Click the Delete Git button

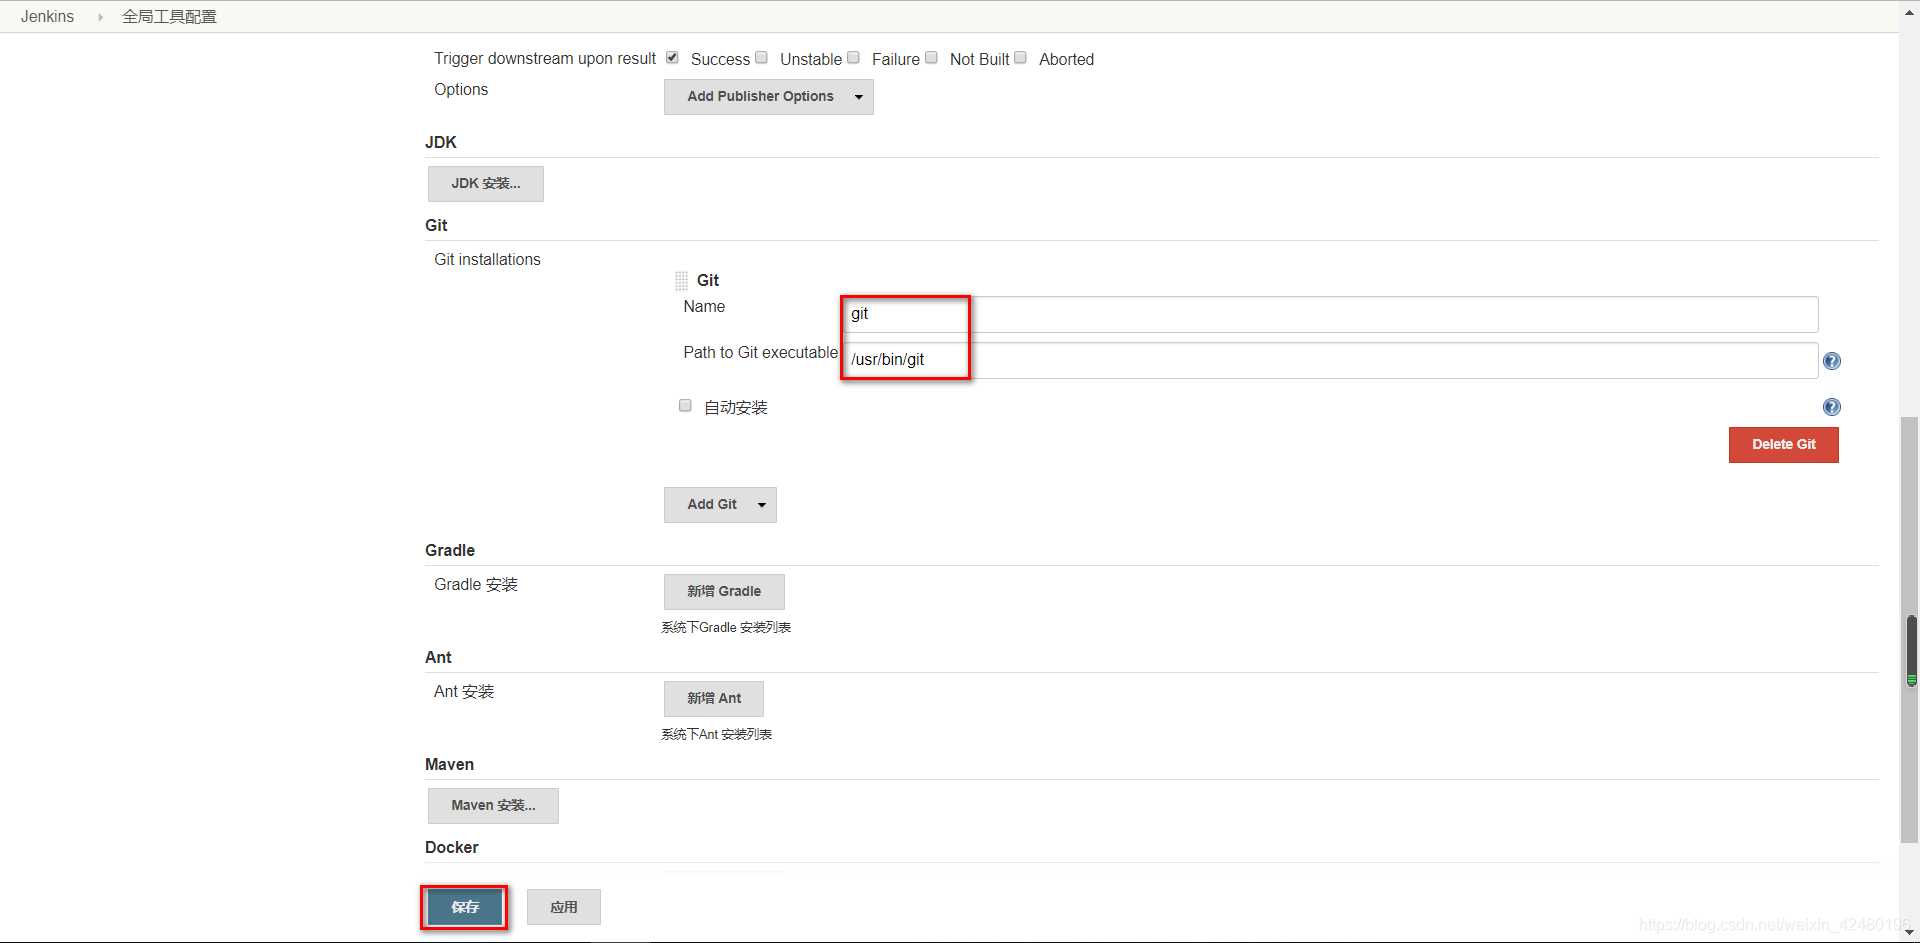point(1783,445)
